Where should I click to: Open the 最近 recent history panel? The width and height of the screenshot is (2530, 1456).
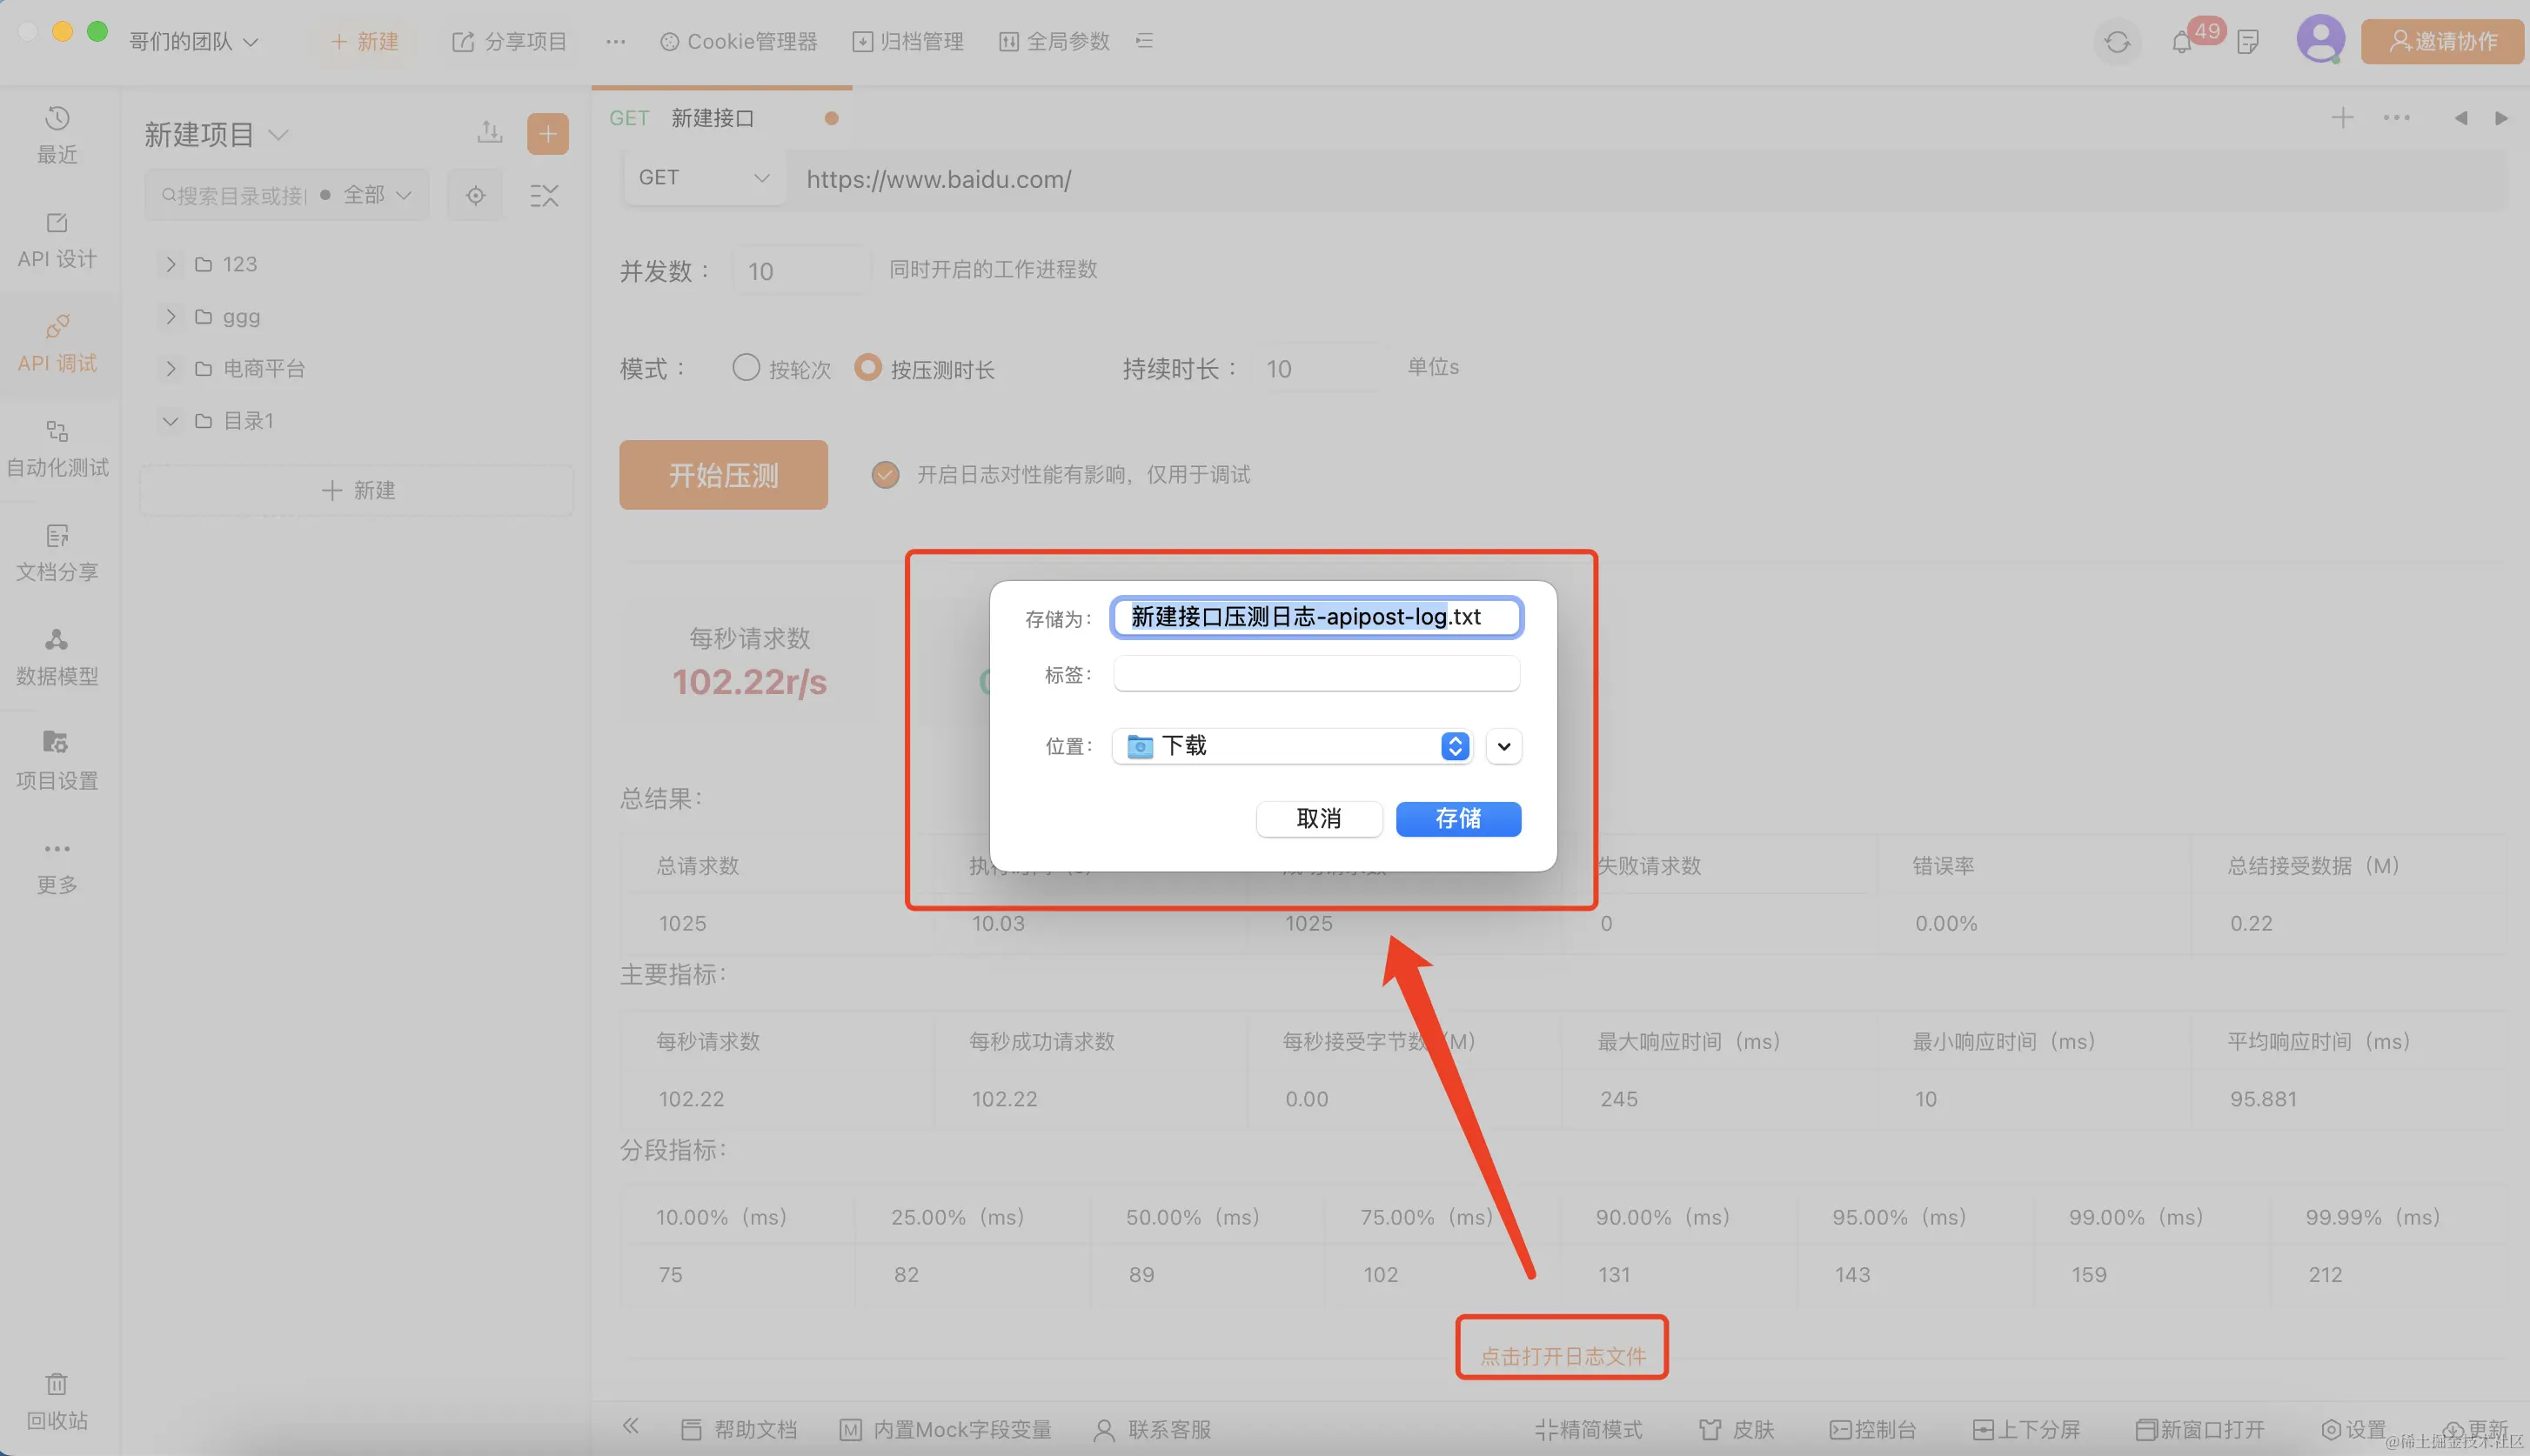57,135
